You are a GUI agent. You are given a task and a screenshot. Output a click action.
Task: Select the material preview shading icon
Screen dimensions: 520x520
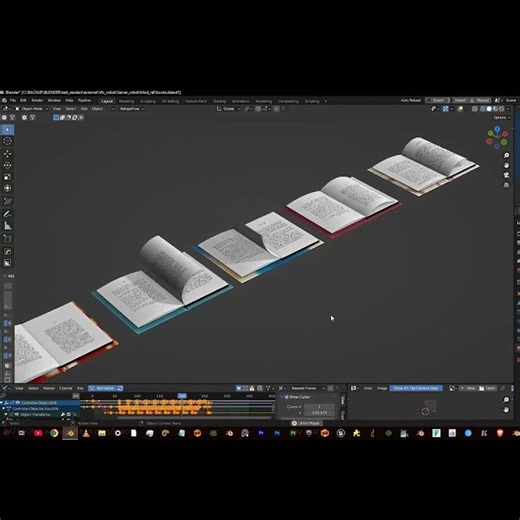[495, 109]
